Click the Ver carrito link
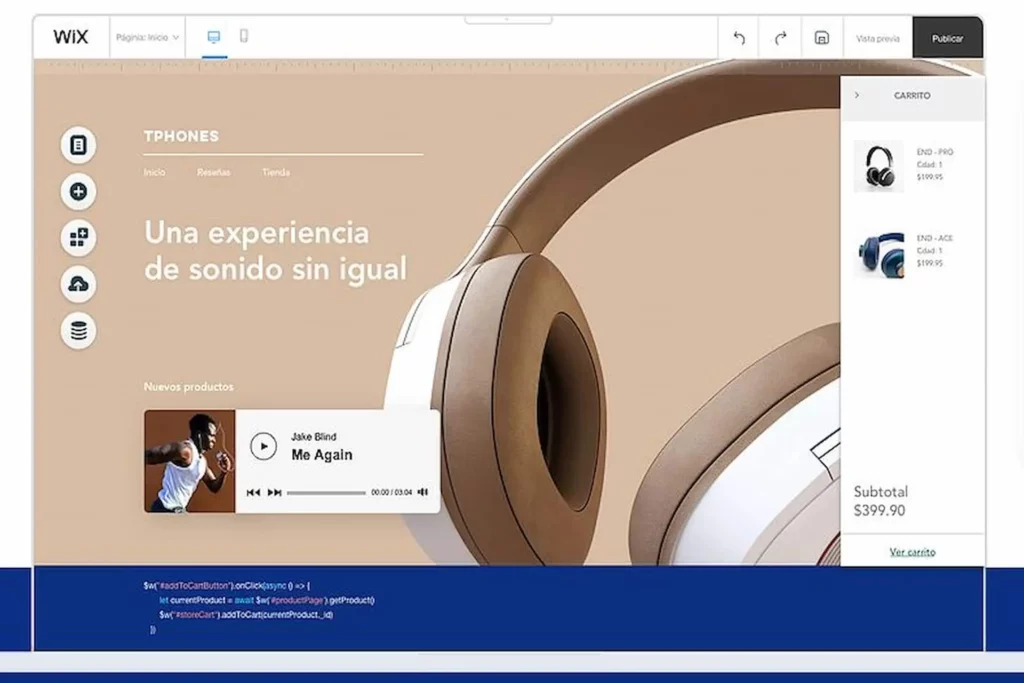The image size is (1024, 683). coord(912,552)
